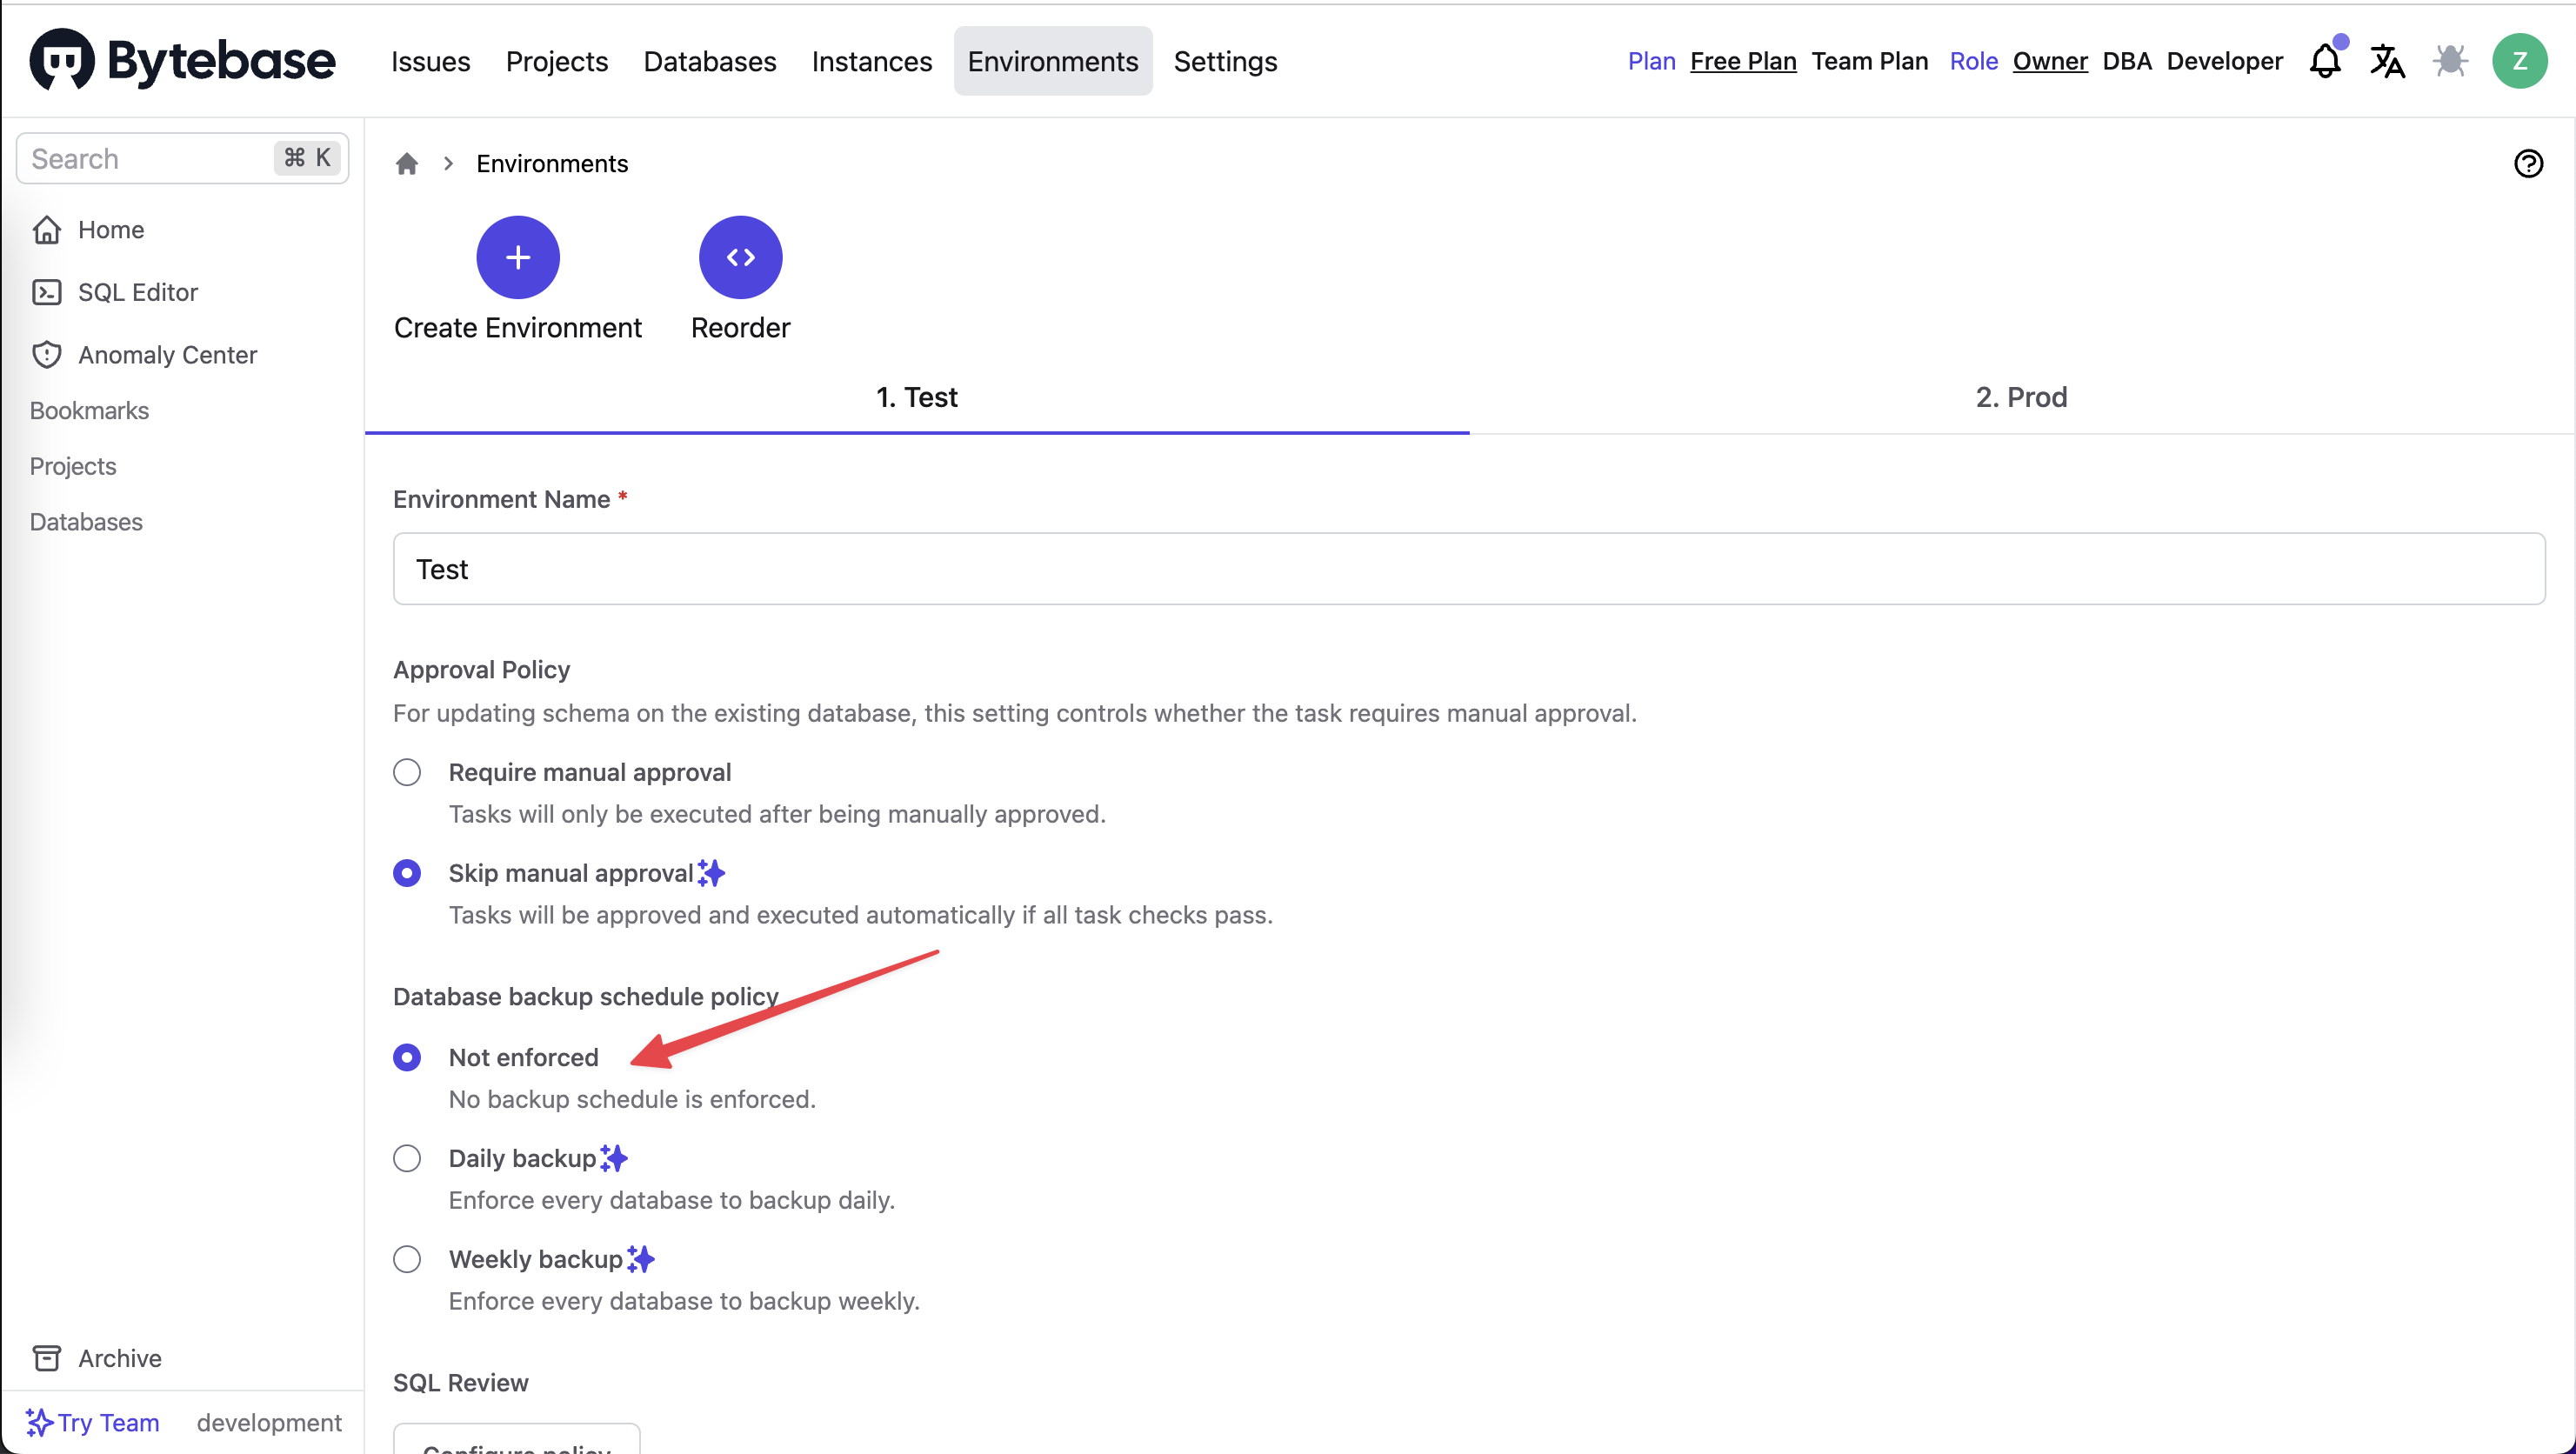Screen dimensions: 2576x1454
Task: Enable Daily backup policy
Action: [x=407, y=1158]
